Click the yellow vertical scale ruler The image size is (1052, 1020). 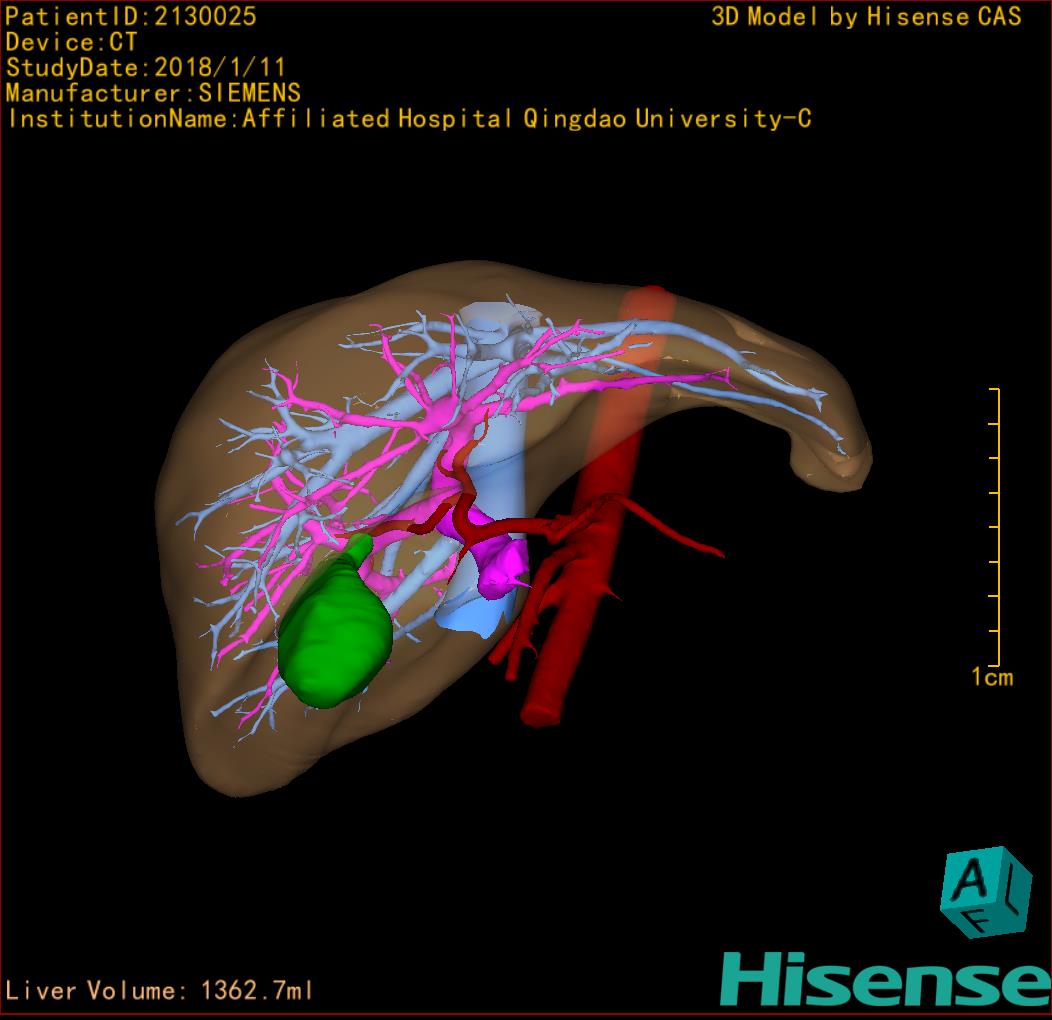pyautogui.click(x=997, y=526)
